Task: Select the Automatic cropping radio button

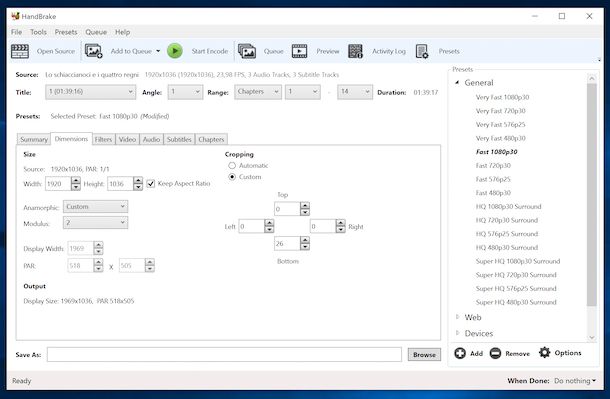Action: 232,165
